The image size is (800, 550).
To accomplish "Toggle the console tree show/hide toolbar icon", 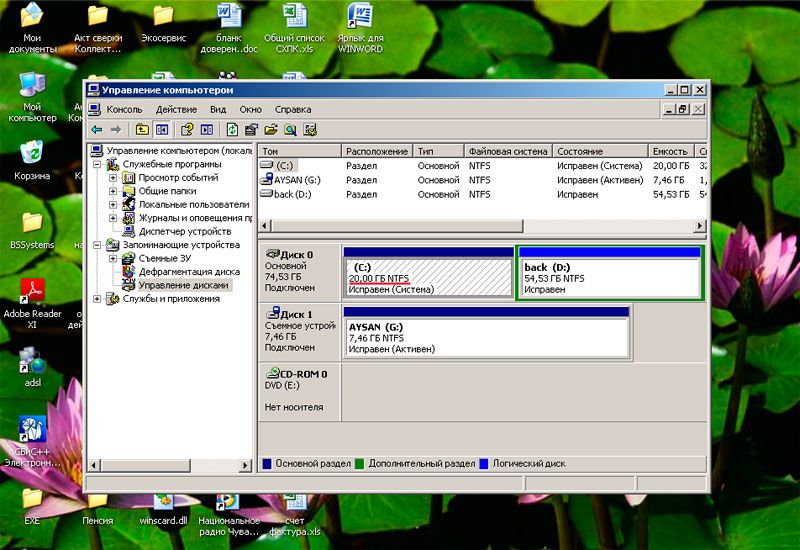I will [x=161, y=129].
